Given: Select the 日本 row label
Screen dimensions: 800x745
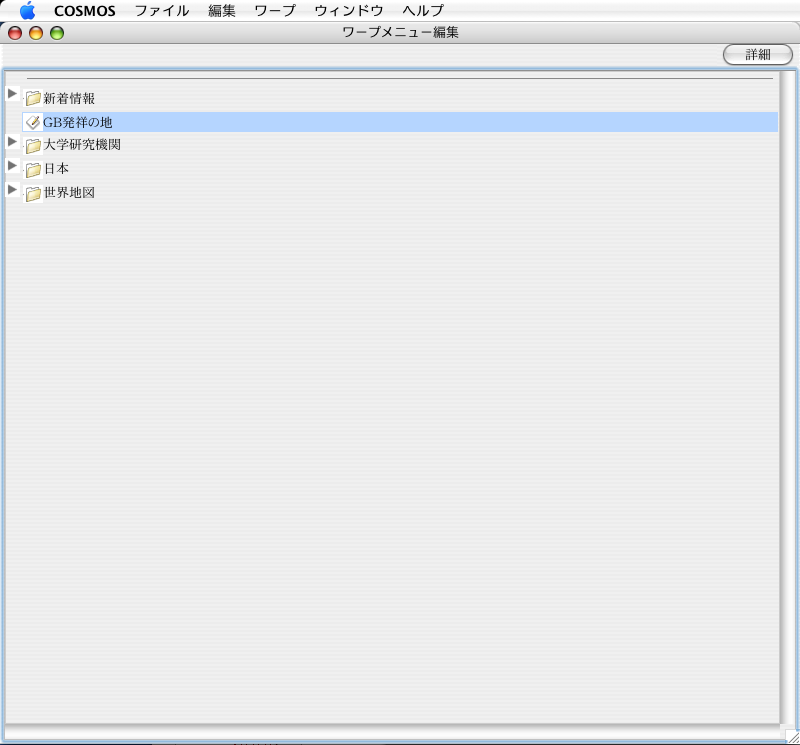Looking at the screenshot, I should click(56, 169).
